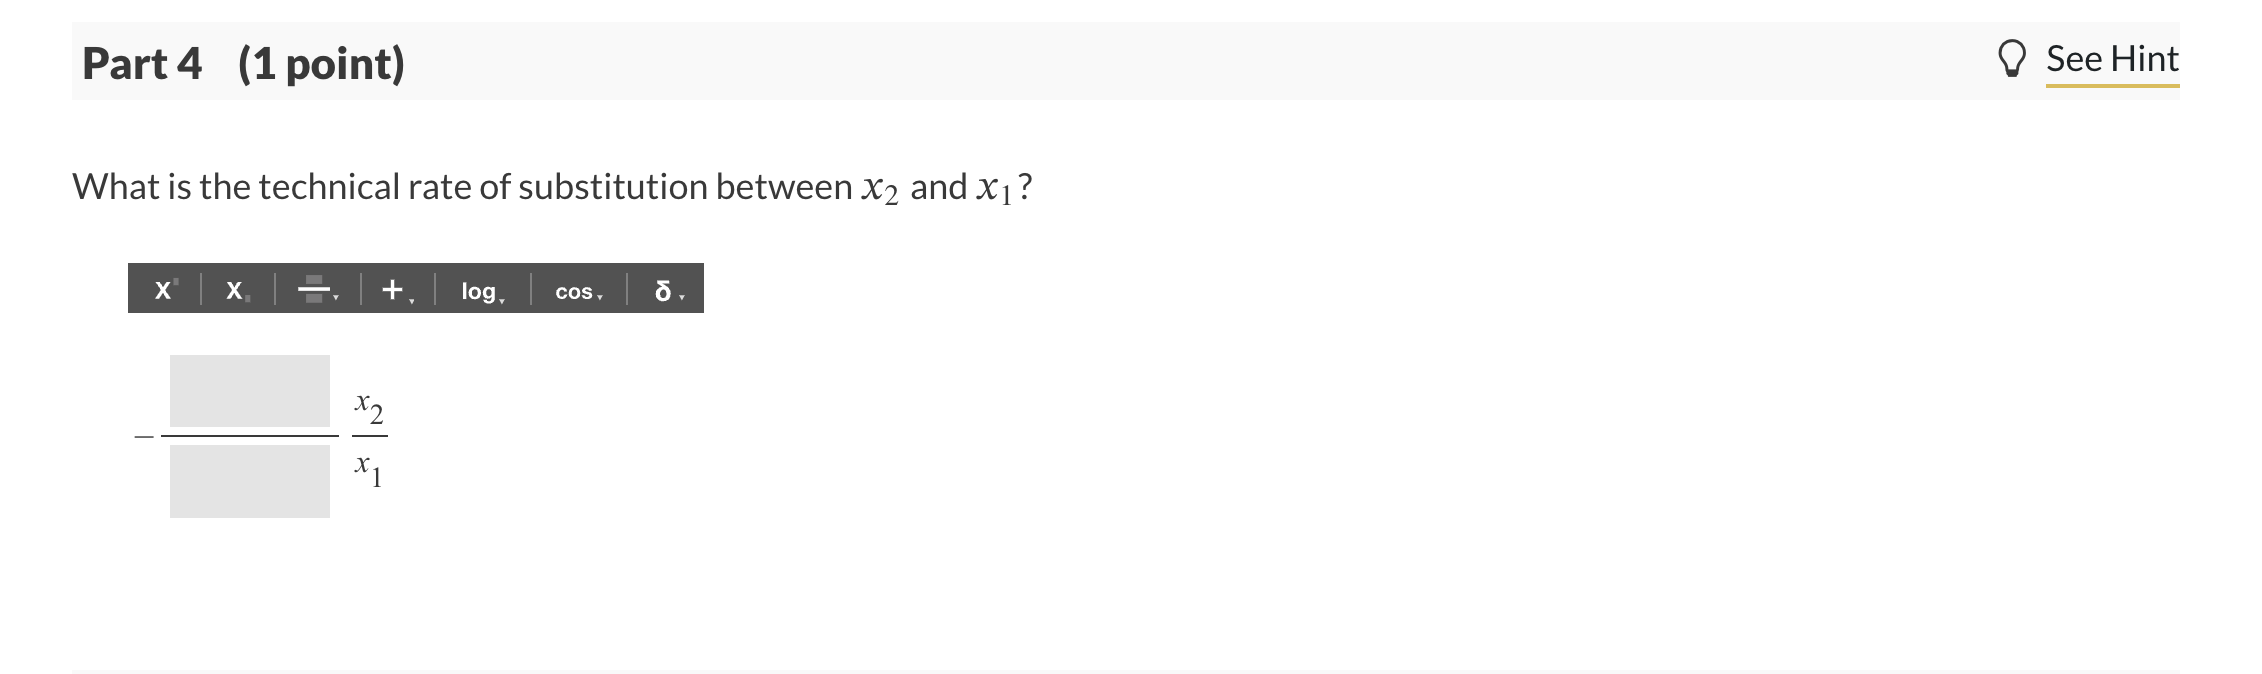The width and height of the screenshot is (2262, 674).
Task: Click the numerator input box of the fraction
Action: [x=250, y=390]
